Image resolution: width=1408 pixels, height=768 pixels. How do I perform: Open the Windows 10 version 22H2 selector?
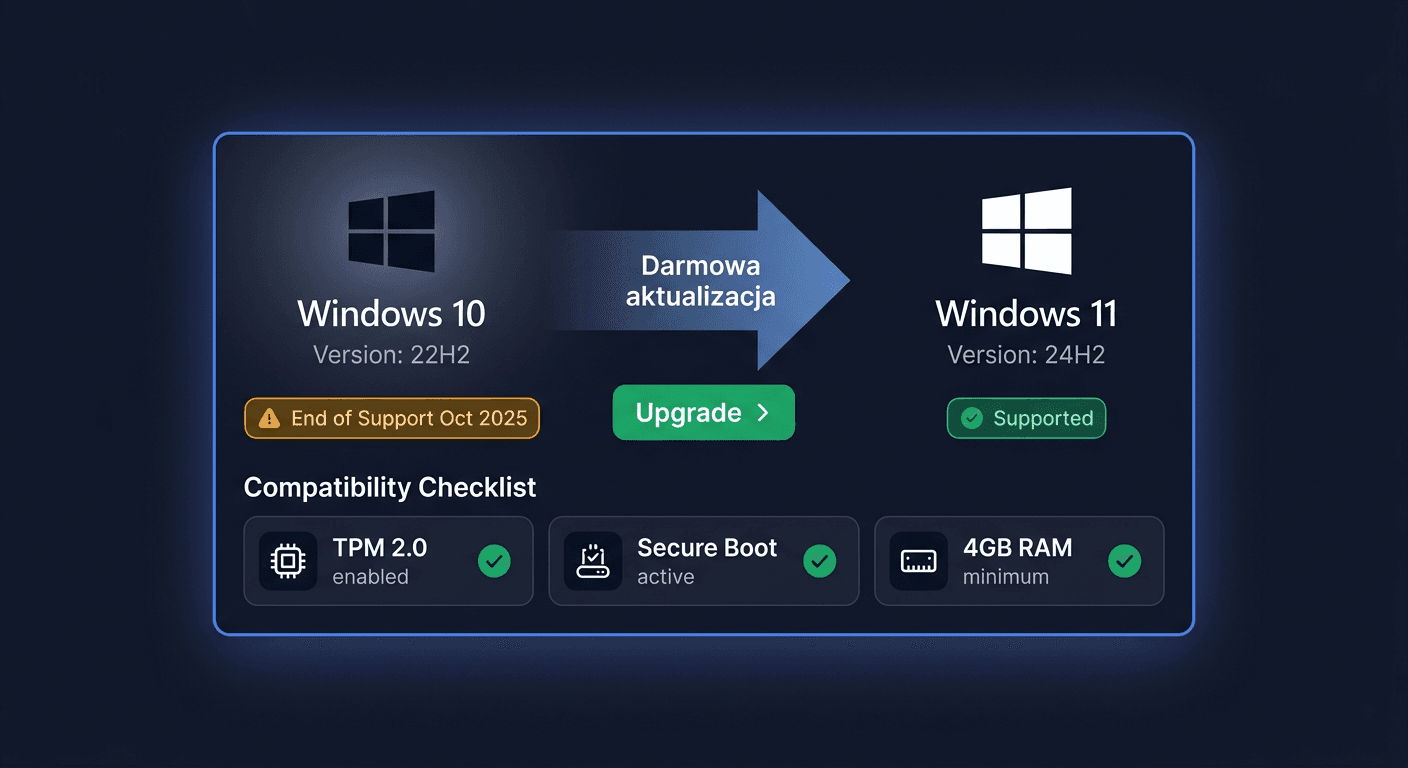[391, 354]
